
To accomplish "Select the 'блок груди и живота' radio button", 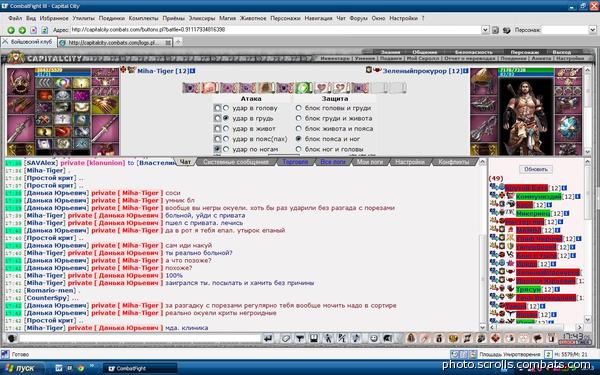I will pyautogui.click(x=298, y=119).
